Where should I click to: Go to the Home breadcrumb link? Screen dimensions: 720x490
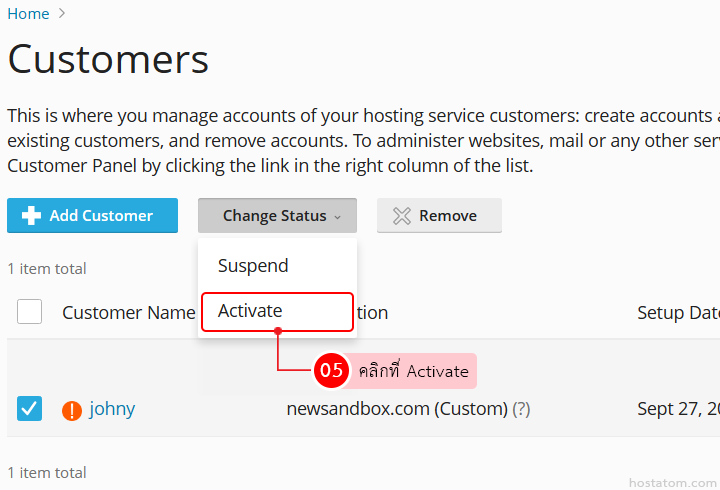coord(28,14)
